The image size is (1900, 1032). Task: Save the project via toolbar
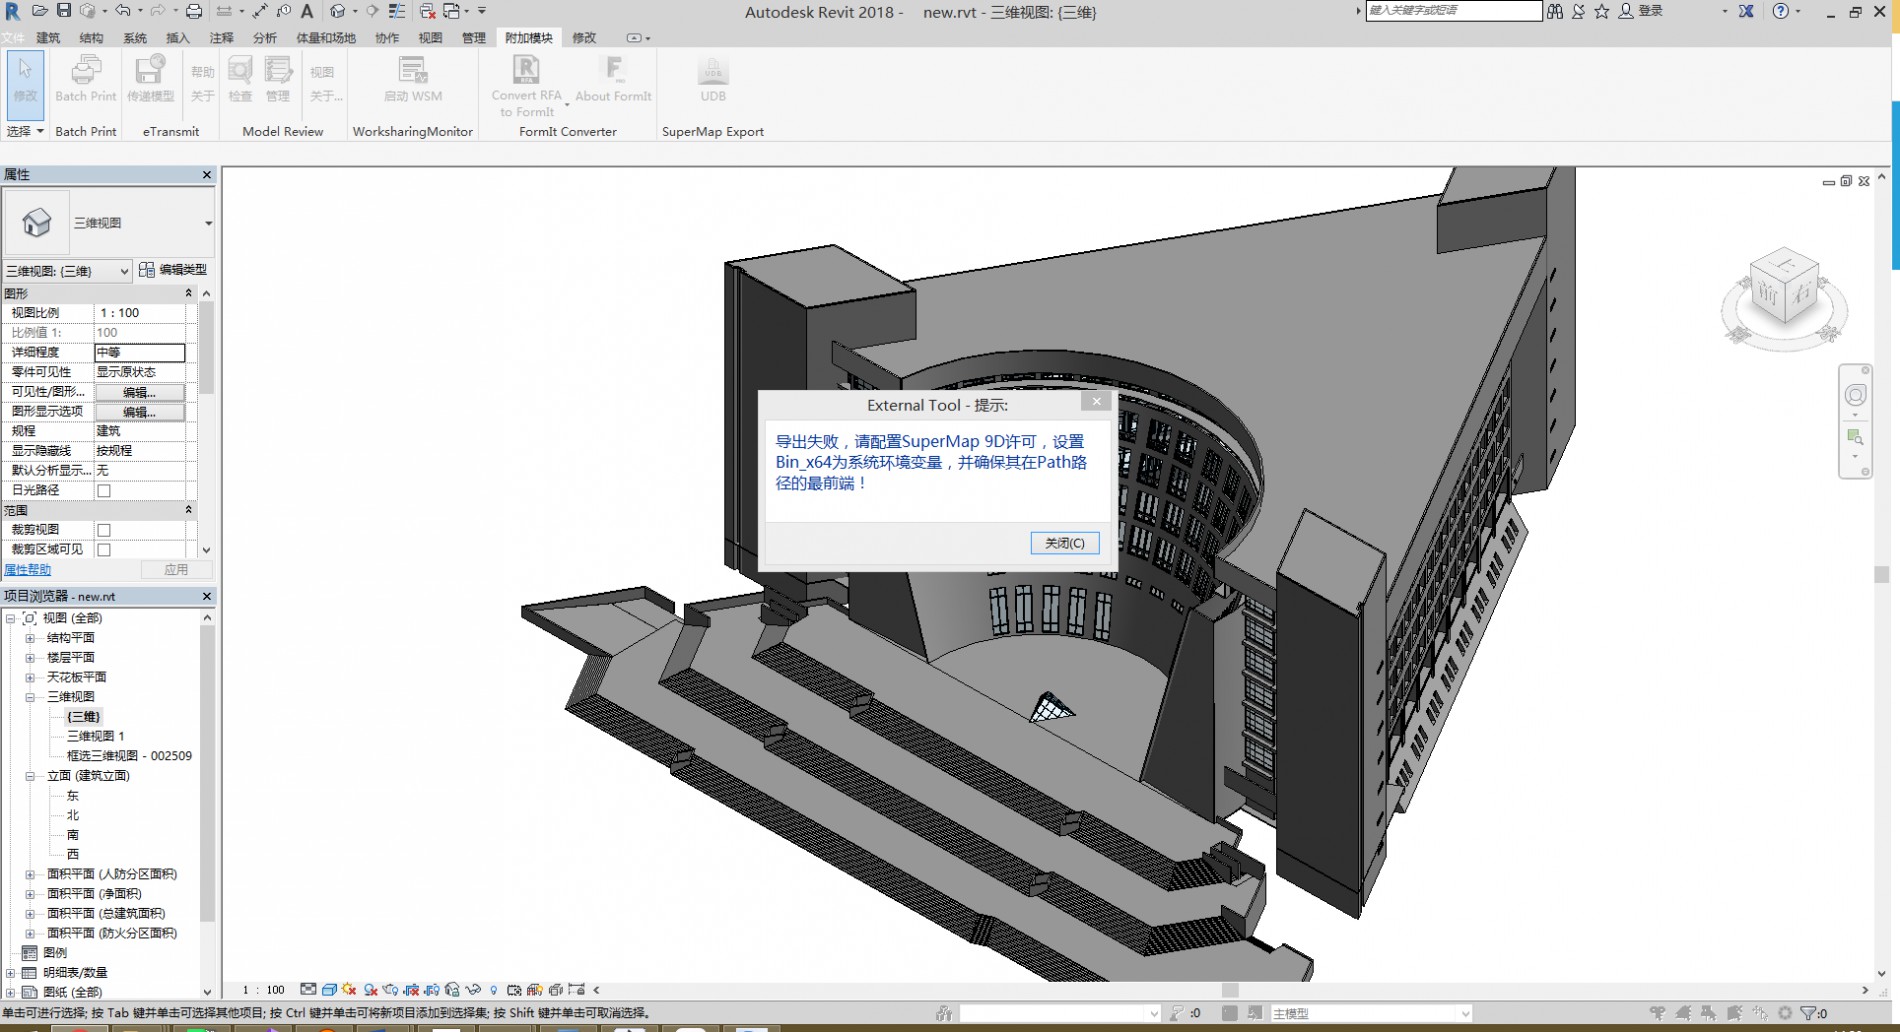[63, 11]
